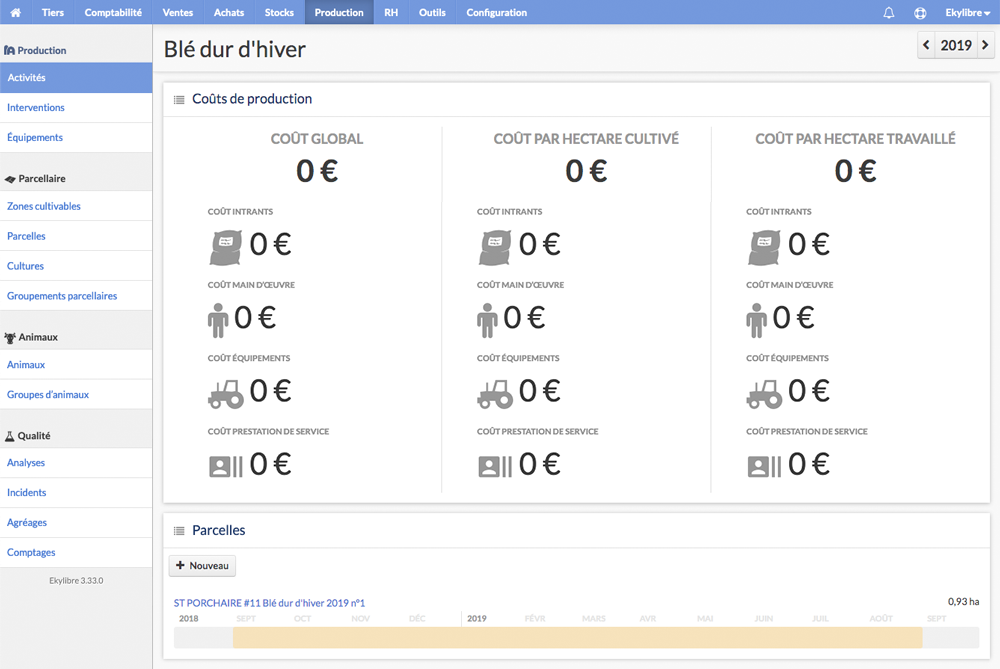The image size is (1000, 669).
Task: Open Groupes d'animaux in the sidebar
Action: coord(76,395)
